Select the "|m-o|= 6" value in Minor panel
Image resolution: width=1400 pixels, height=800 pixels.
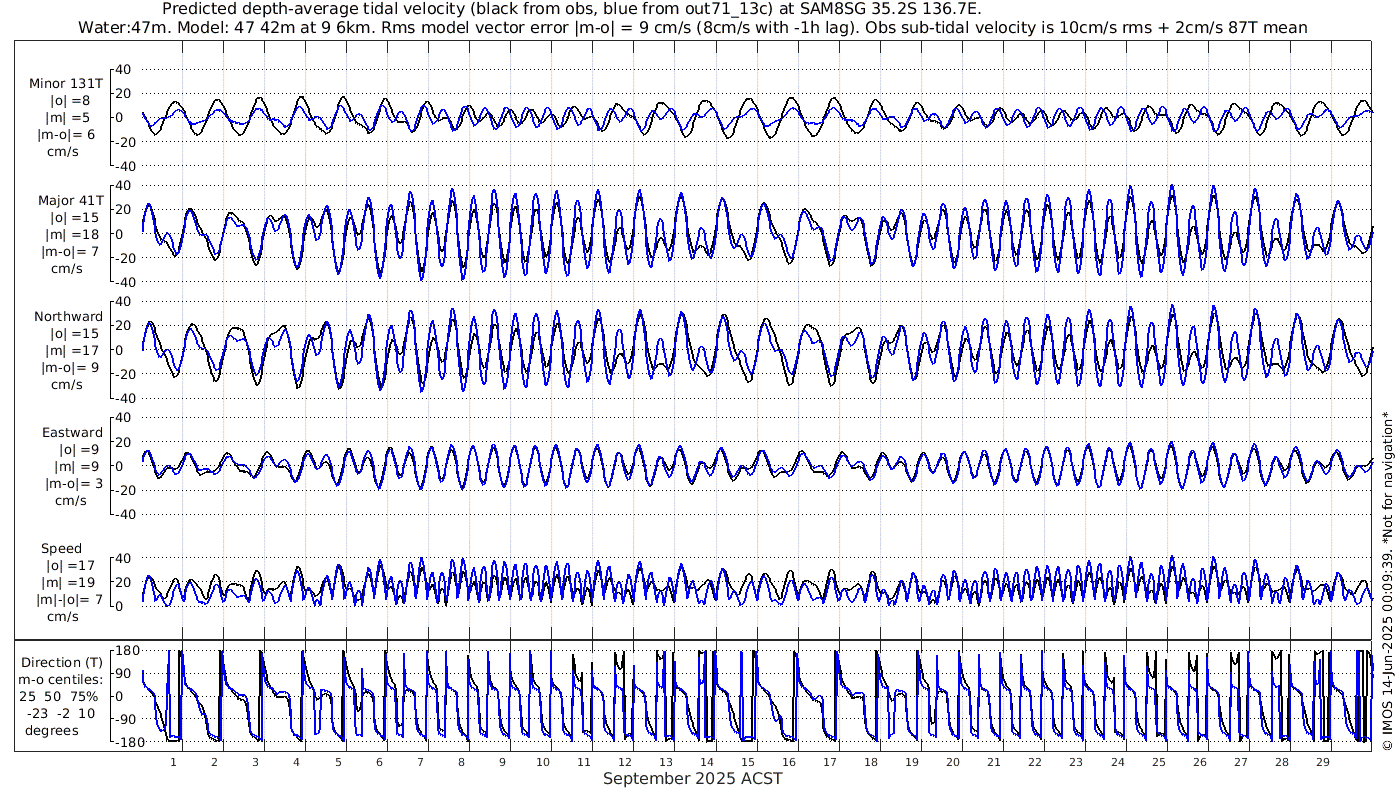click(x=66, y=135)
